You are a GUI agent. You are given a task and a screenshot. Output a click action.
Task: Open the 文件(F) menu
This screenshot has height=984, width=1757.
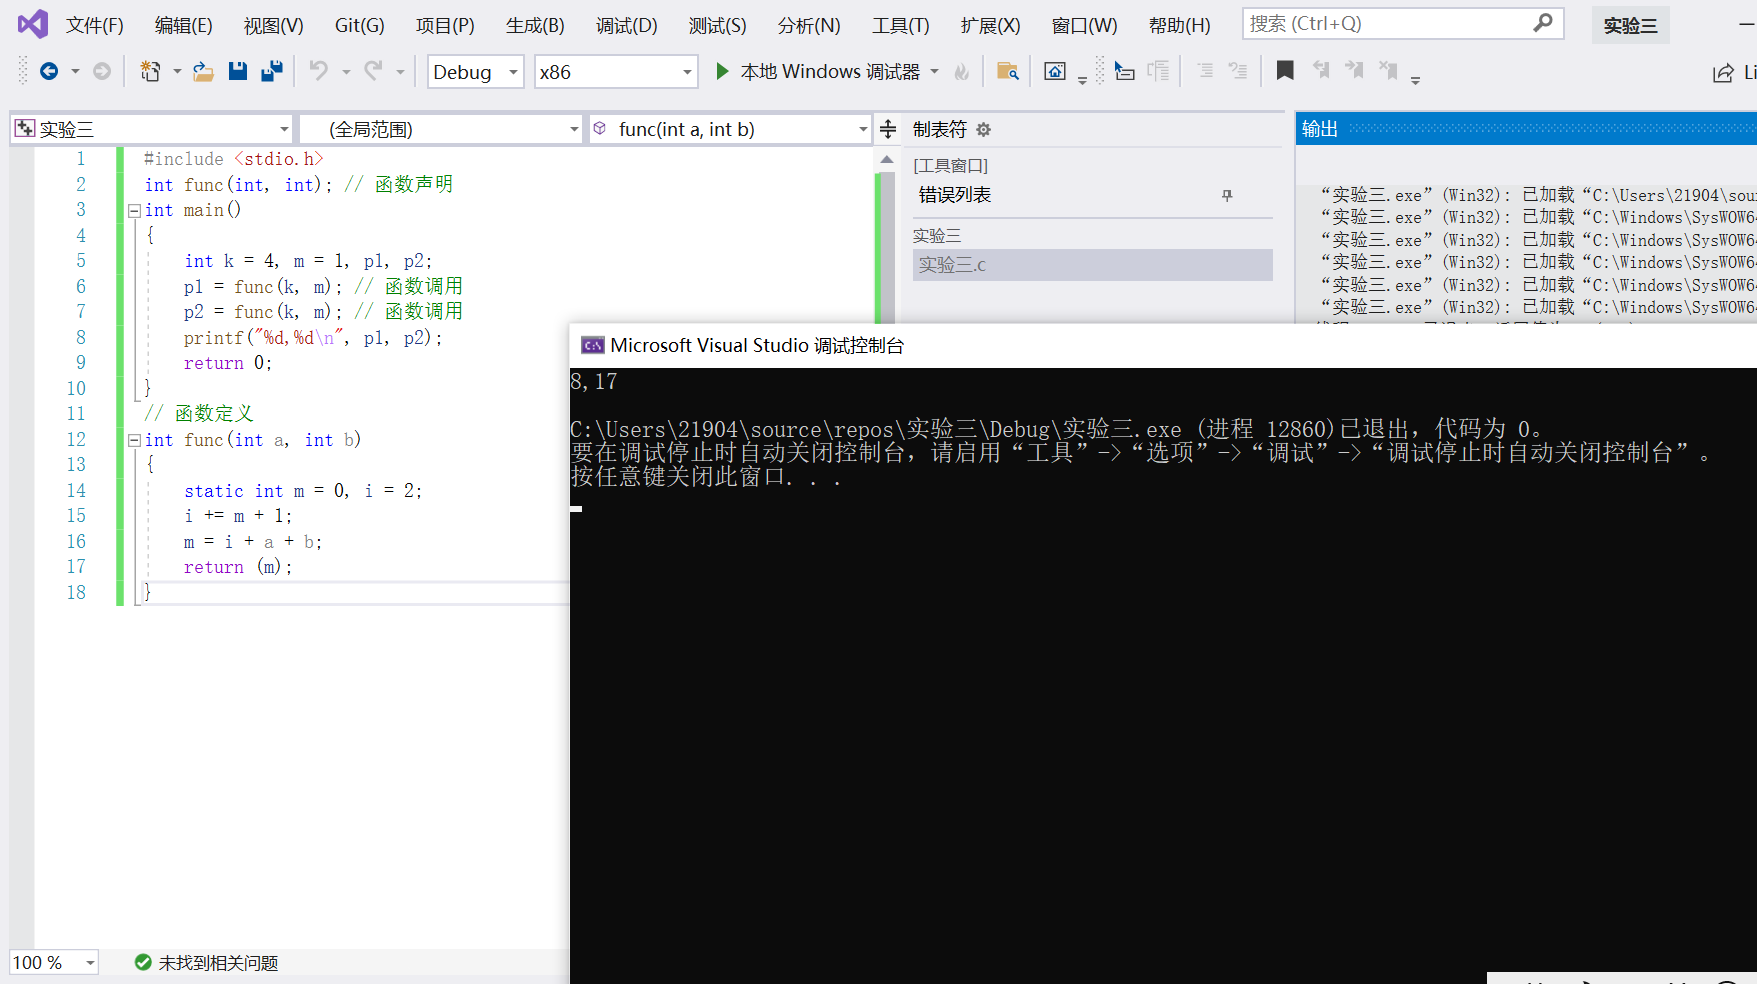tap(95, 25)
